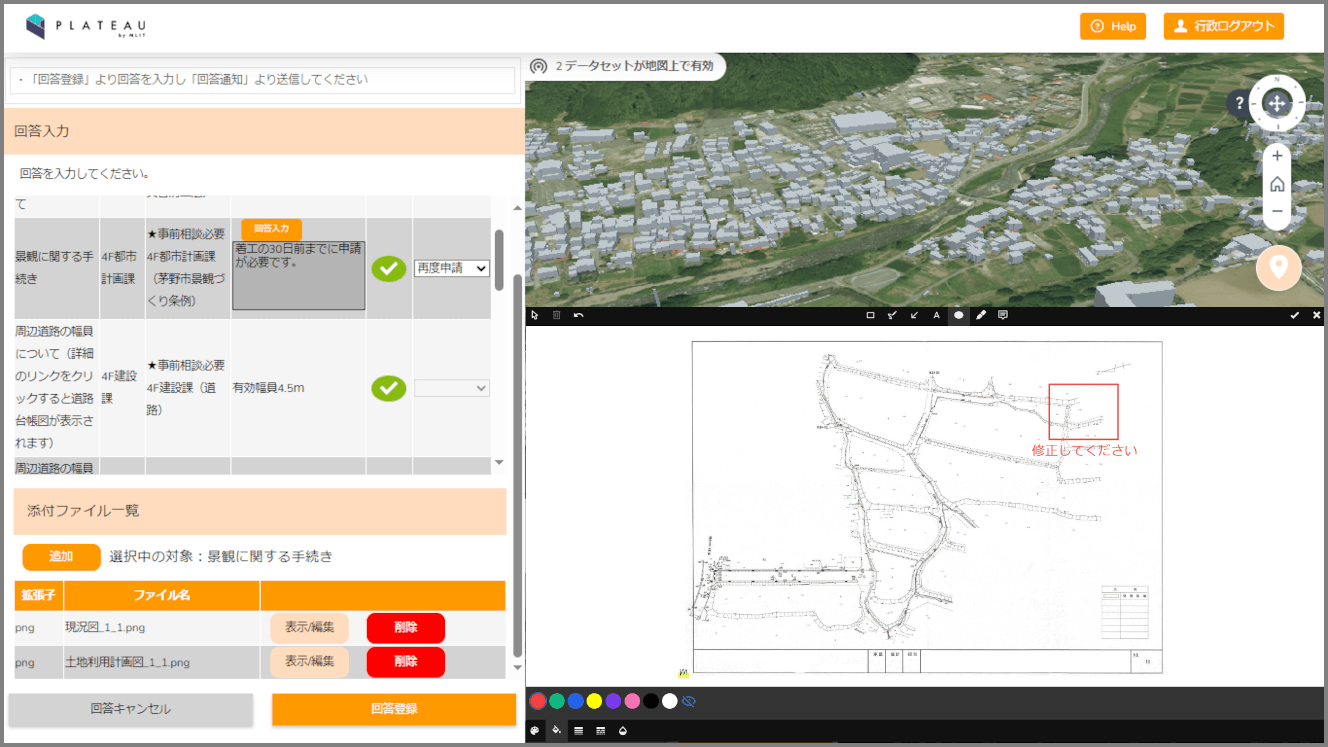Click the 修正してください annotation text
This screenshot has width=1328, height=747.
coord(1085,450)
